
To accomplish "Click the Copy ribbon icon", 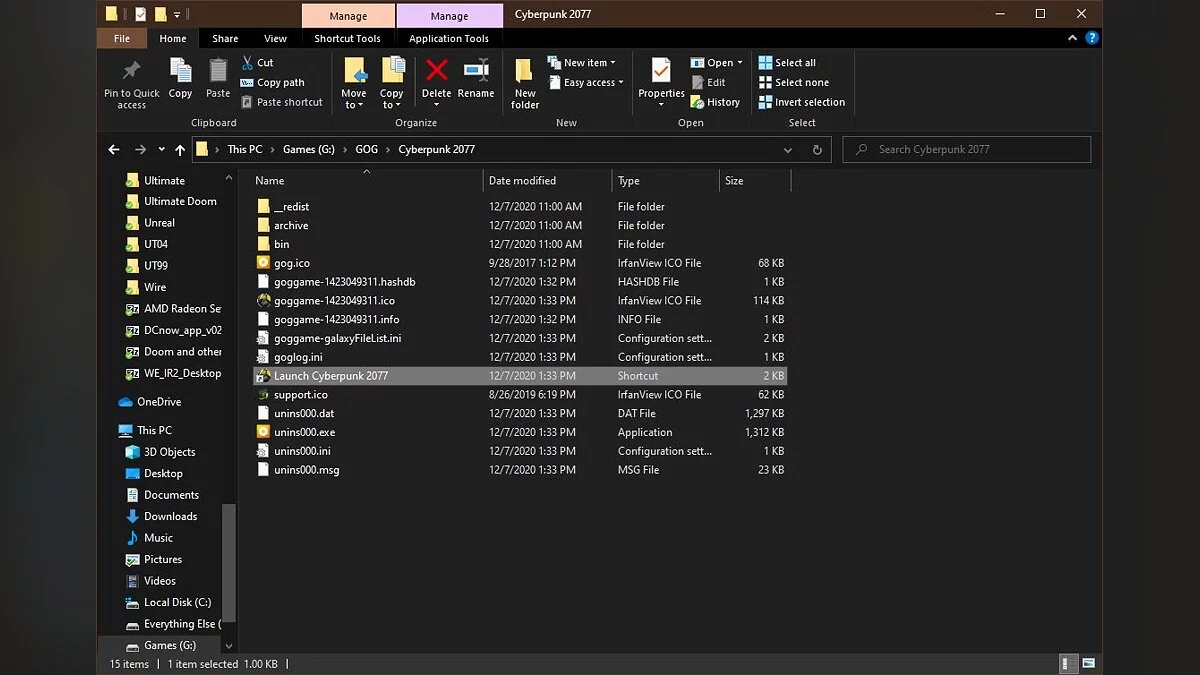I will point(180,72).
